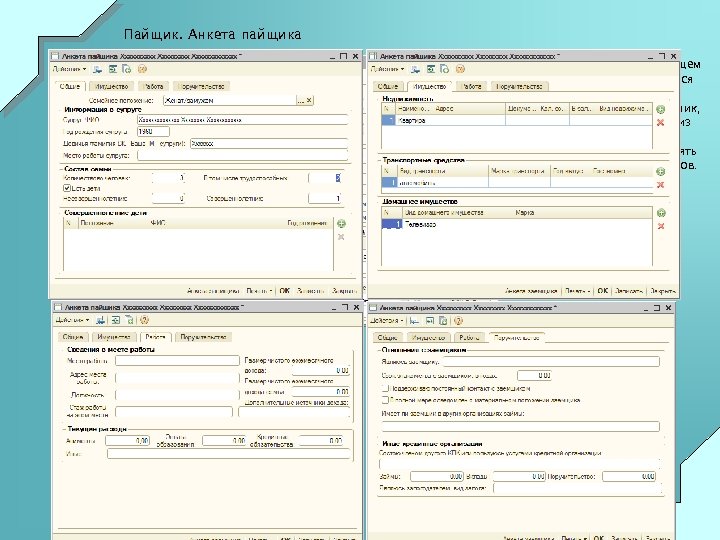Viewport: 720px width, 540px height.
Task: Select the Квартира cell in Недвижимость table
Action: 450,120
